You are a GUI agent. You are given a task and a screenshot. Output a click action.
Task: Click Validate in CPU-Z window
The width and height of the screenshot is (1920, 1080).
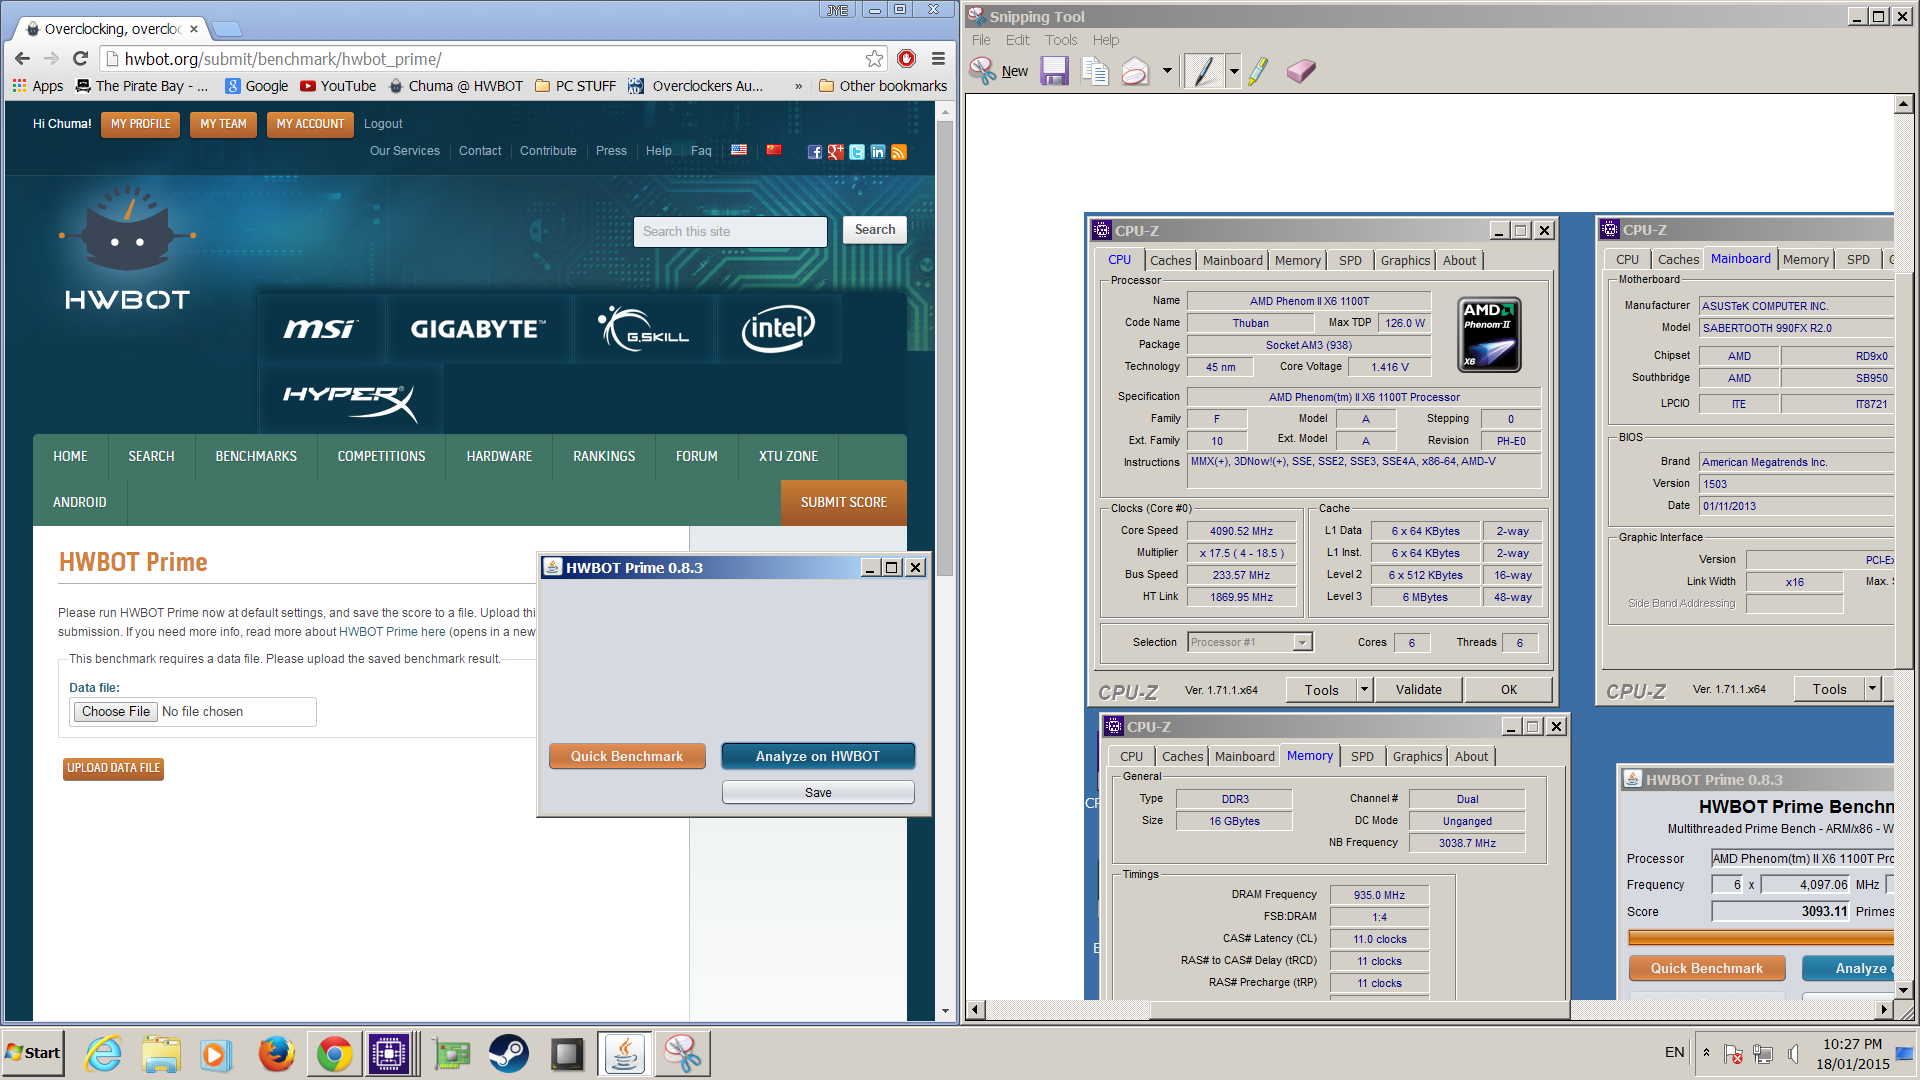pyautogui.click(x=1418, y=689)
